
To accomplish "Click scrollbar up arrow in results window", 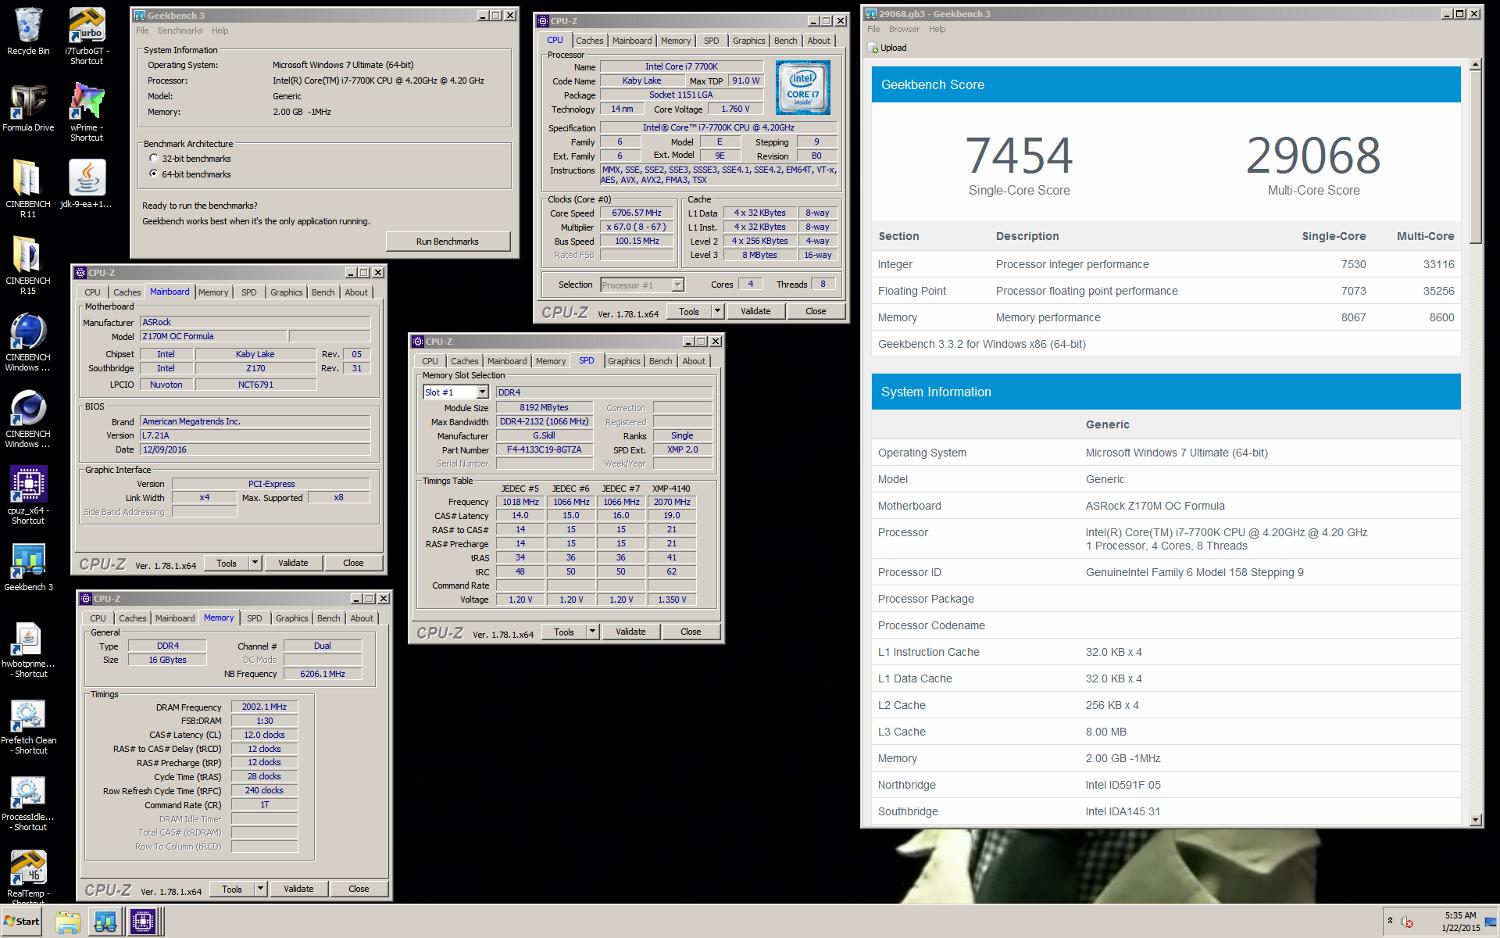I will [x=1476, y=65].
